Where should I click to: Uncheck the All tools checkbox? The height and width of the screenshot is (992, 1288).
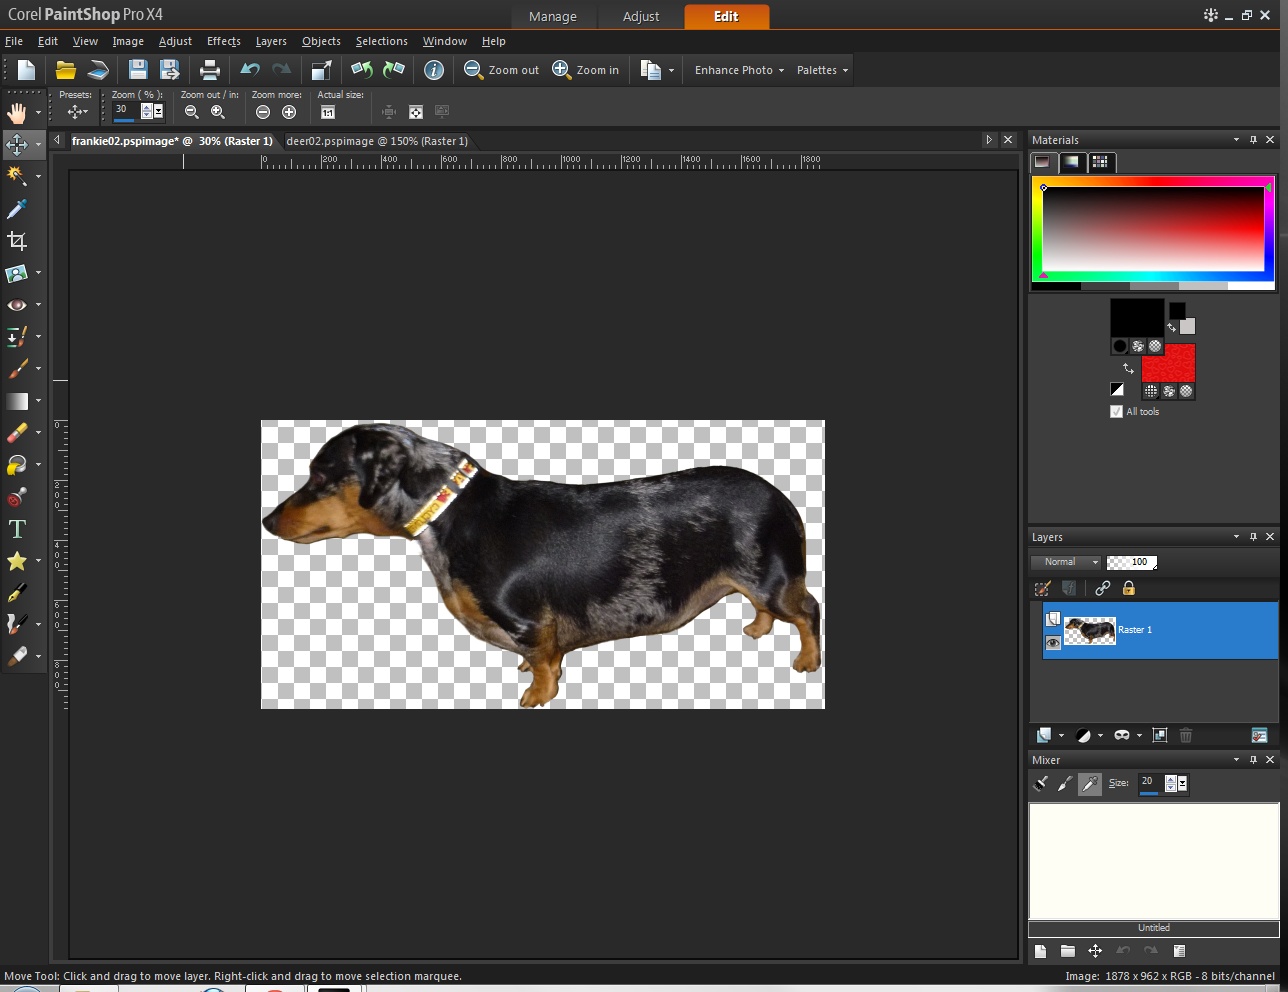click(x=1116, y=411)
